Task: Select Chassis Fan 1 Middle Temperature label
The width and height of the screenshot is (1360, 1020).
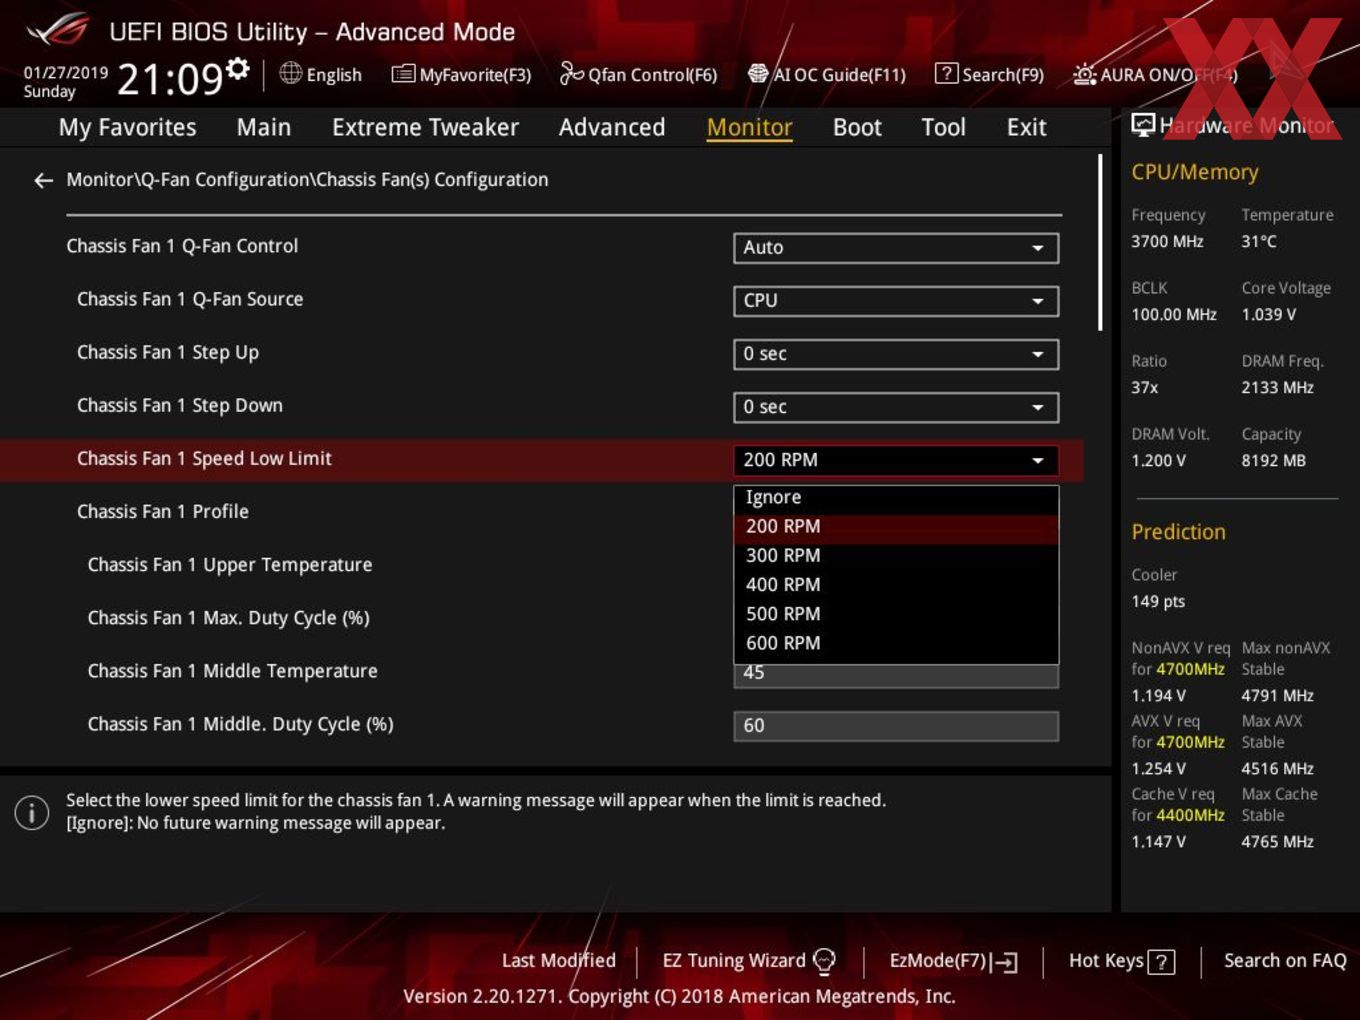Action: (x=233, y=671)
